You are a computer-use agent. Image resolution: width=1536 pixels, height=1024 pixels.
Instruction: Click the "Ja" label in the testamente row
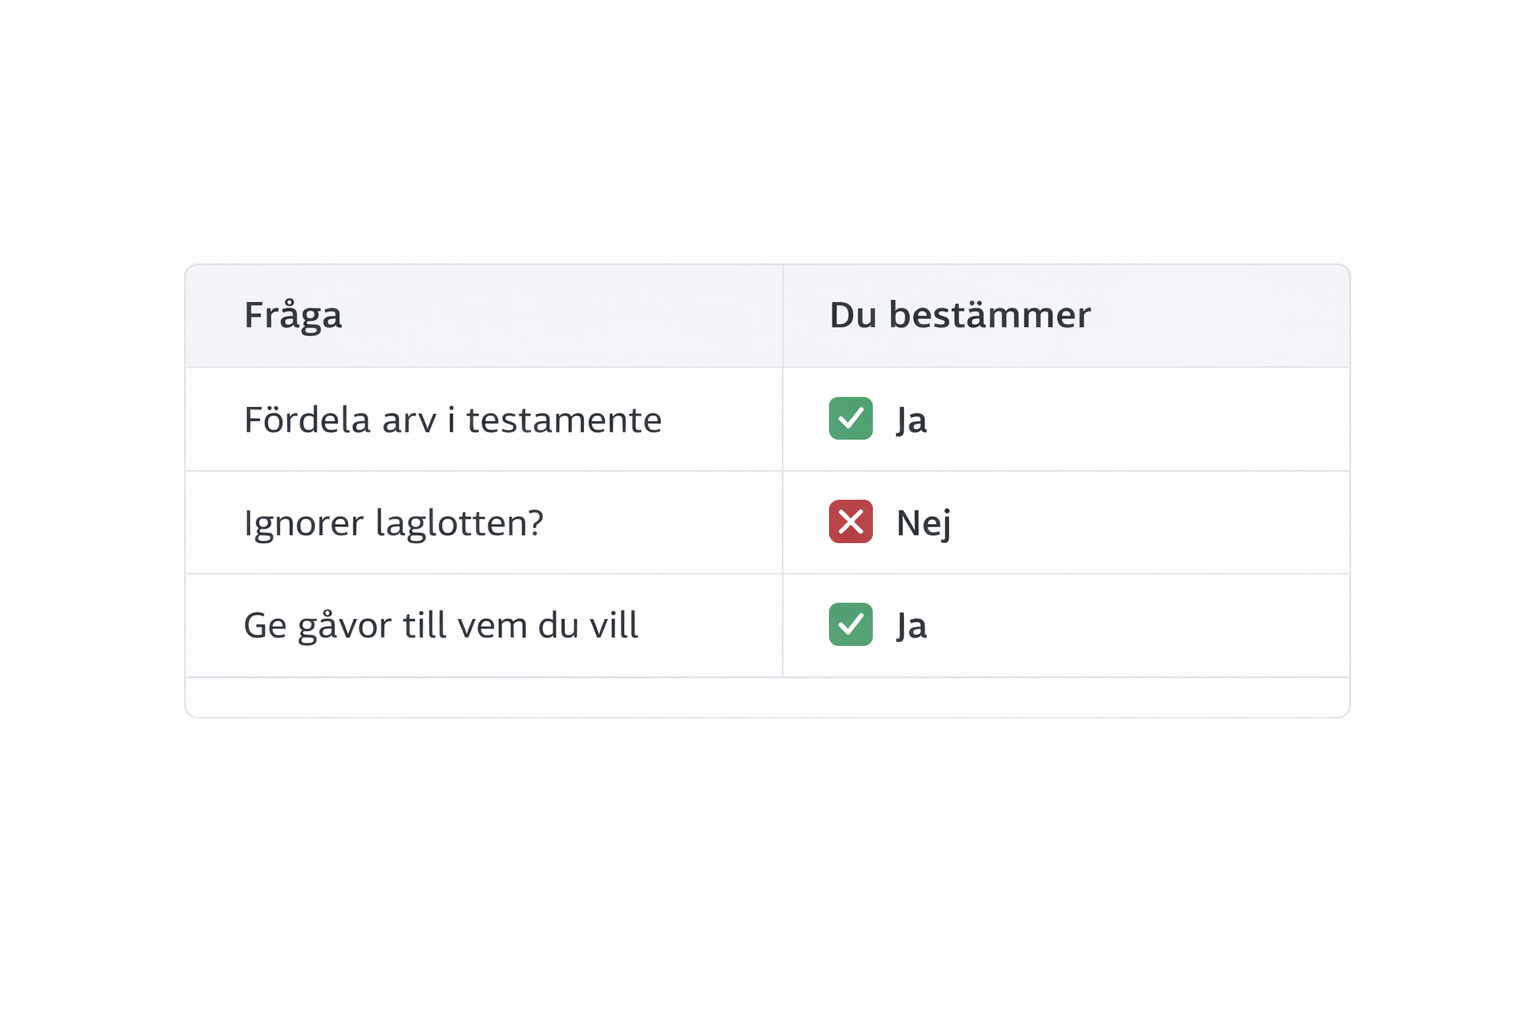click(x=911, y=420)
